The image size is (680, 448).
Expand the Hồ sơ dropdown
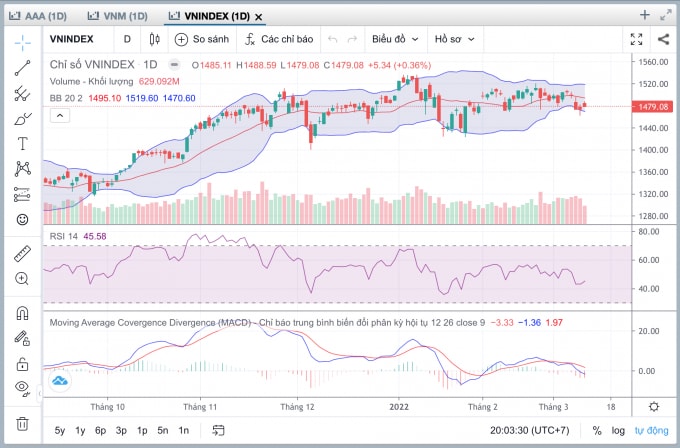(x=454, y=39)
